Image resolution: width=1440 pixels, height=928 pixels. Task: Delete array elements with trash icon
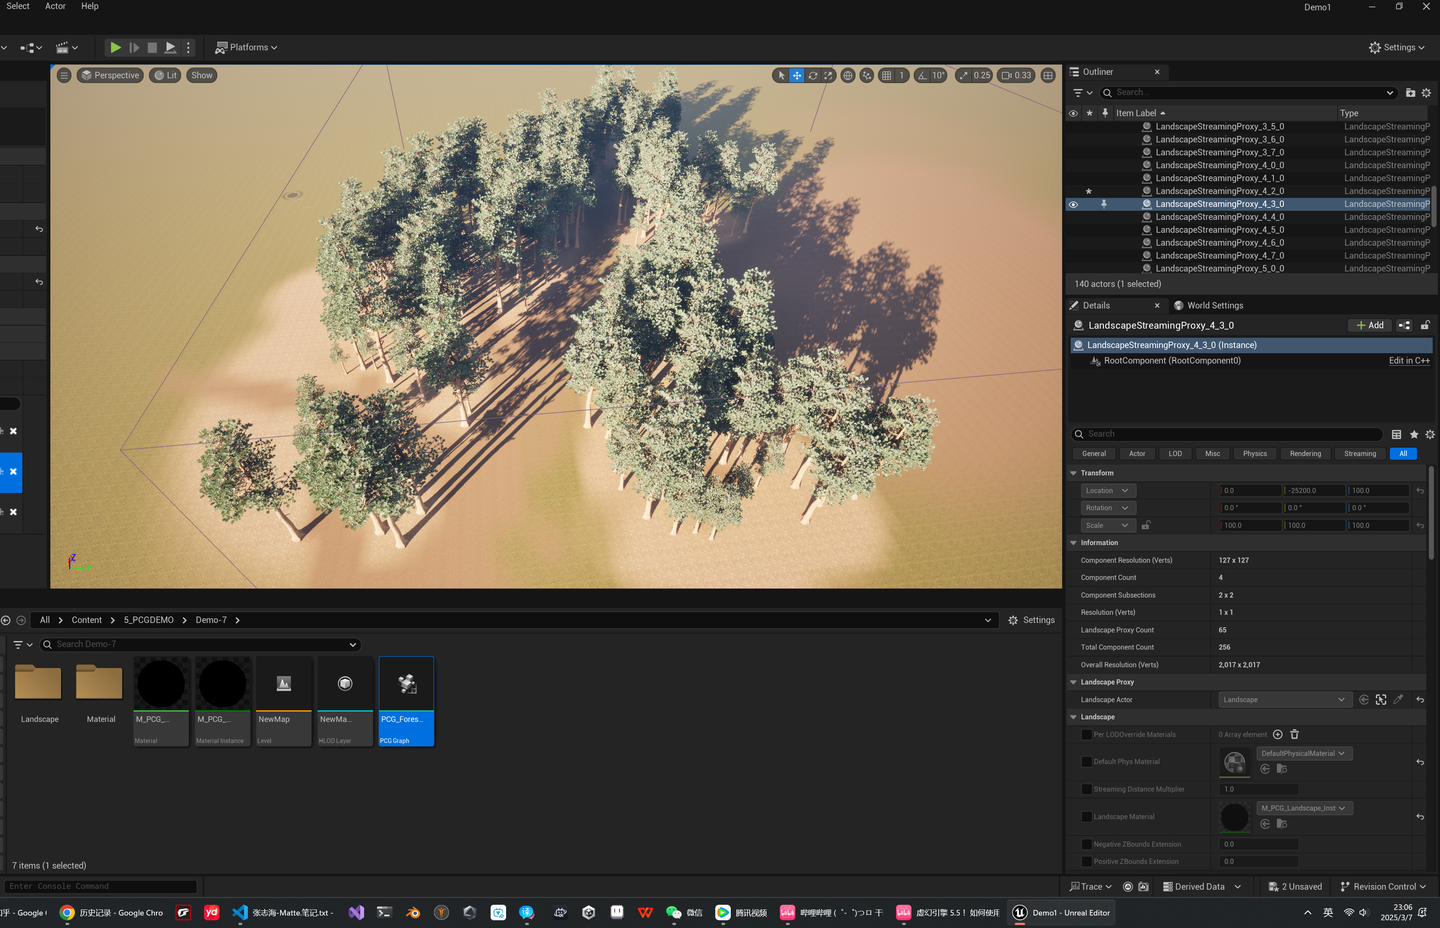1294,735
